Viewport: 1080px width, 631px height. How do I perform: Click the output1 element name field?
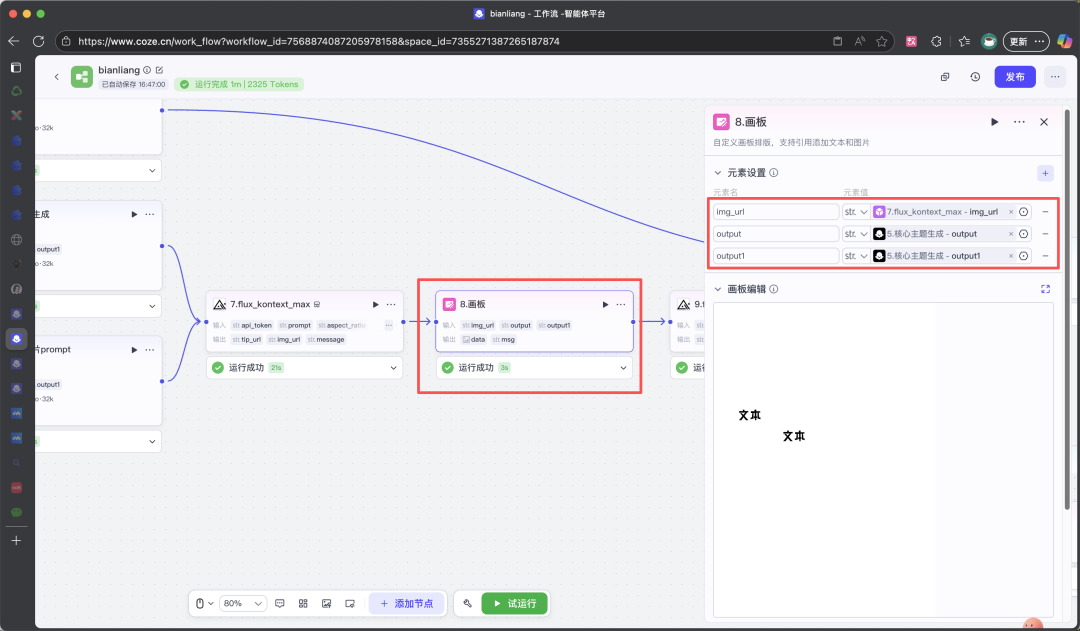tap(776, 256)
